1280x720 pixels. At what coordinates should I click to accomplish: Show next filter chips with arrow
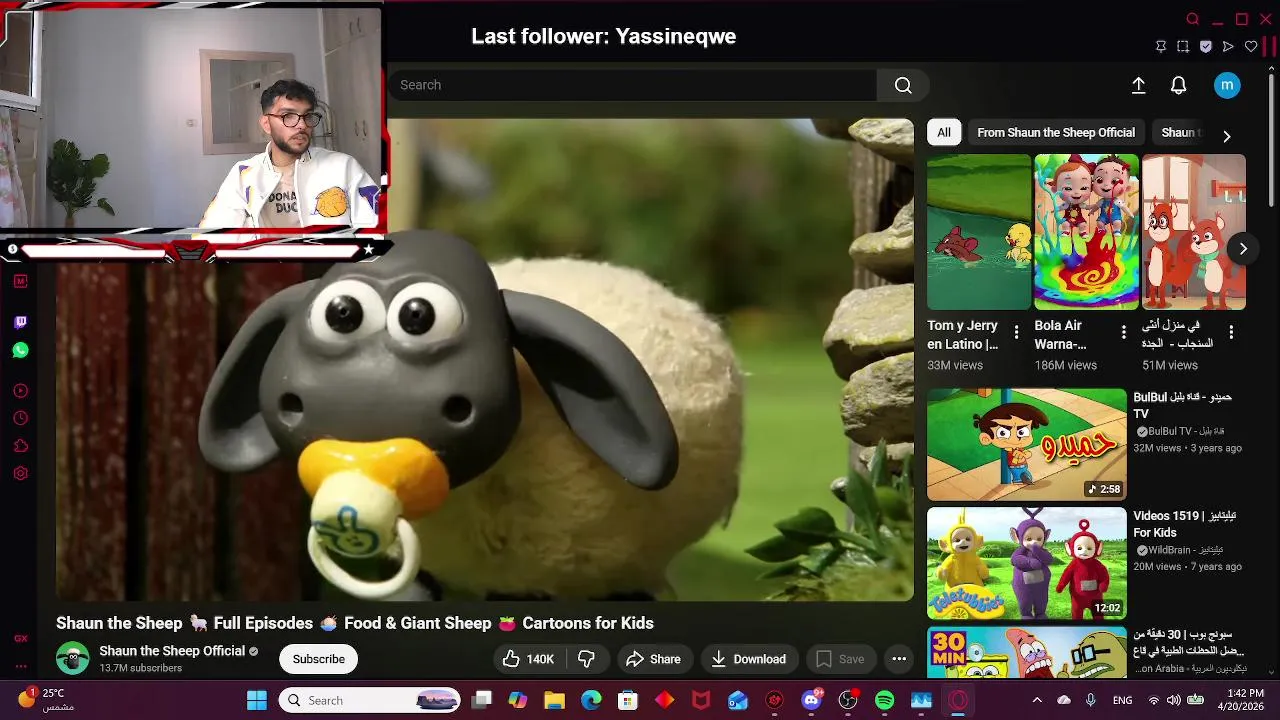point(1226,136)
